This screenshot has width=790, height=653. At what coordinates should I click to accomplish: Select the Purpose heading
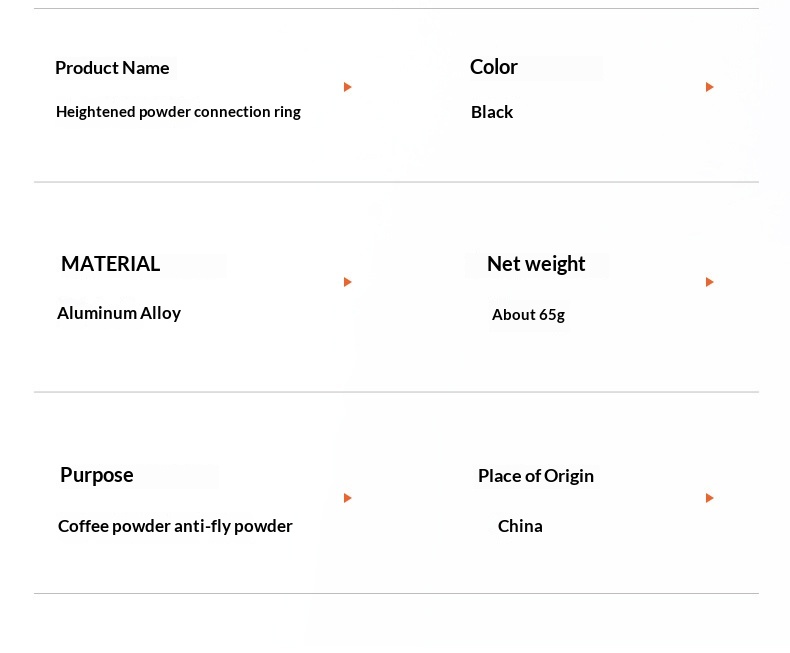(x=97, y=475)
